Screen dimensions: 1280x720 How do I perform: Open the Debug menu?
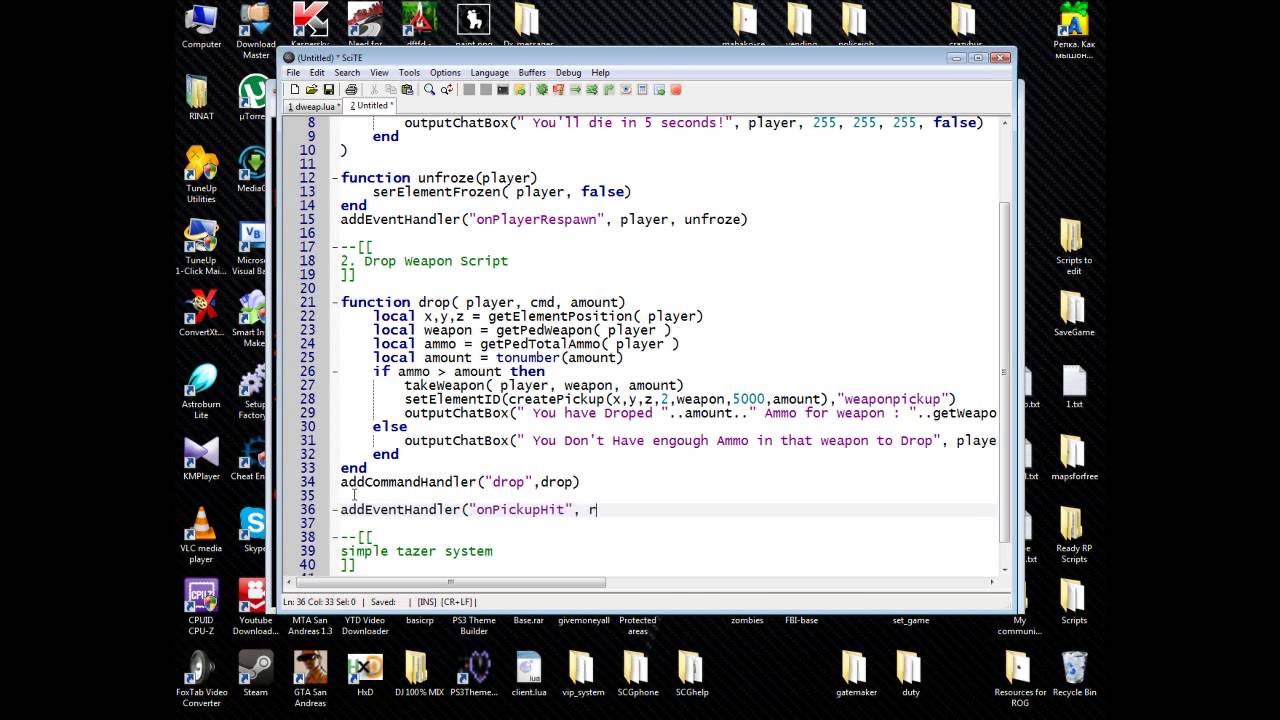tap(568, 72)
